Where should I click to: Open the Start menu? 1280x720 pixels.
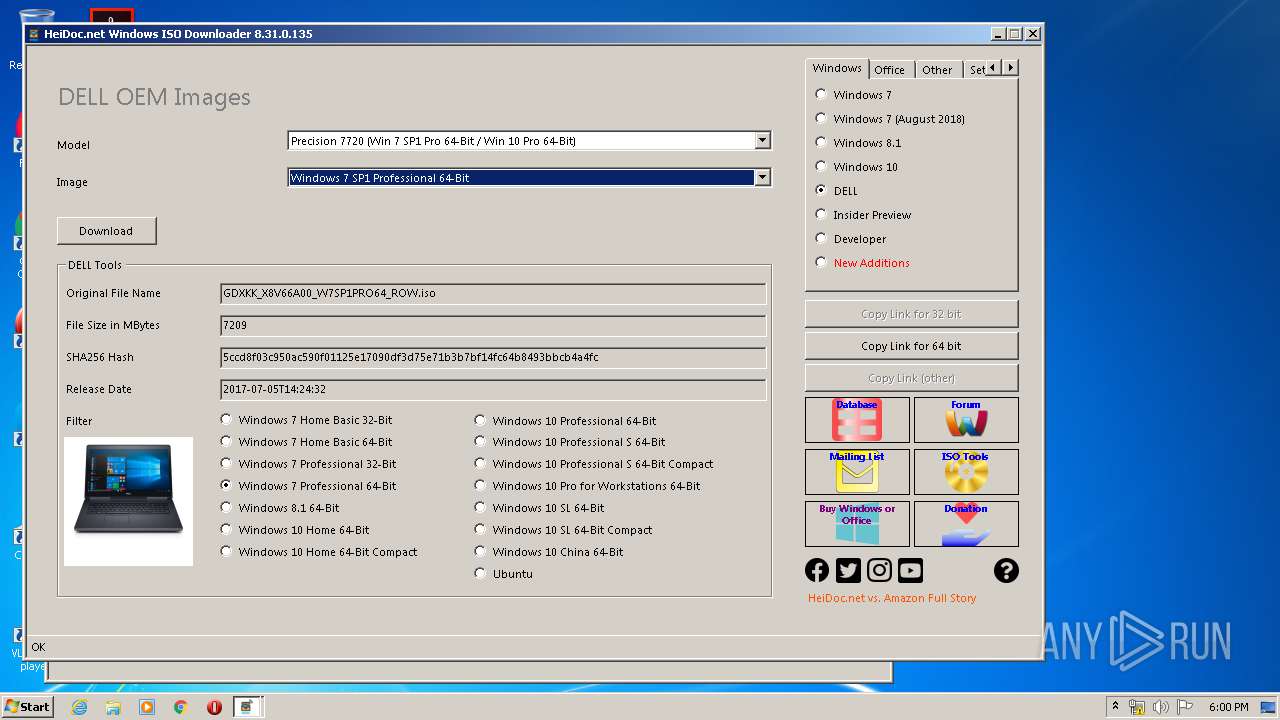point(28,707)
